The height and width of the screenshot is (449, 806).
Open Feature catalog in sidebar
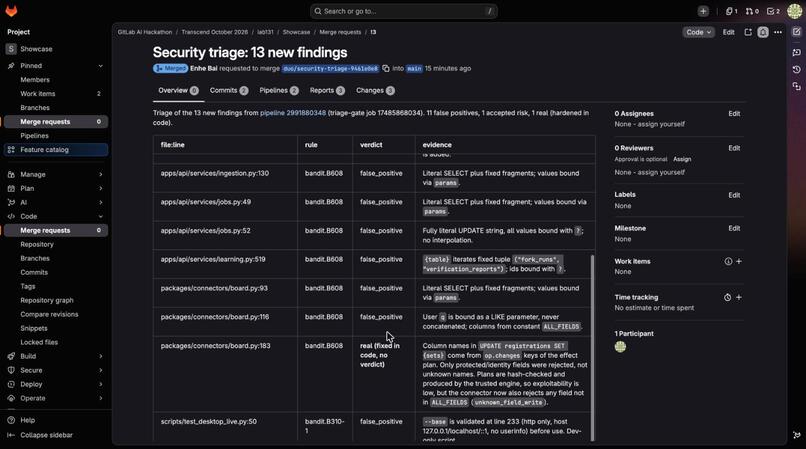click(x=56, y=150)
